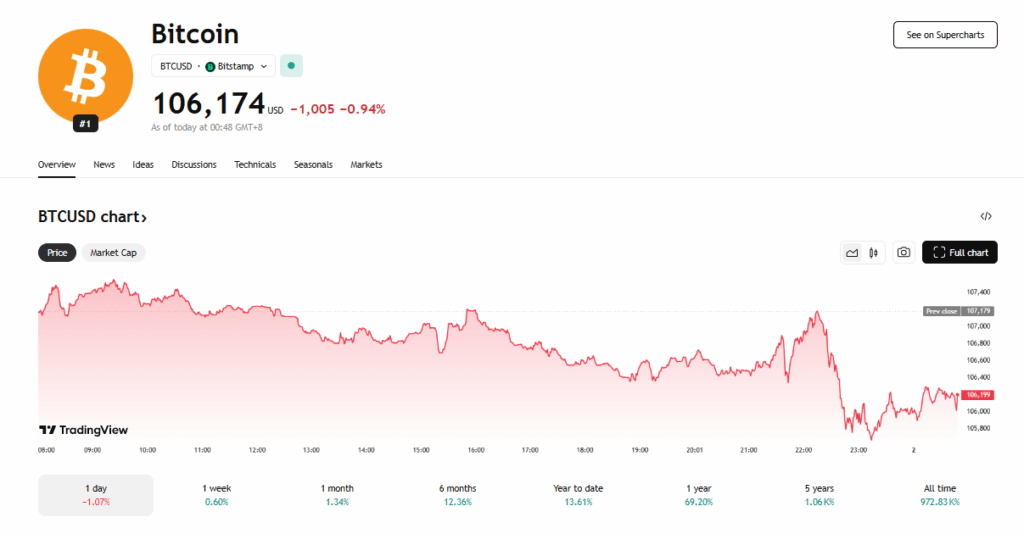Image resolution: width=1024 pixels, height=534 pixels.
Task: Select the Price toggle
Action: point(57,253)
